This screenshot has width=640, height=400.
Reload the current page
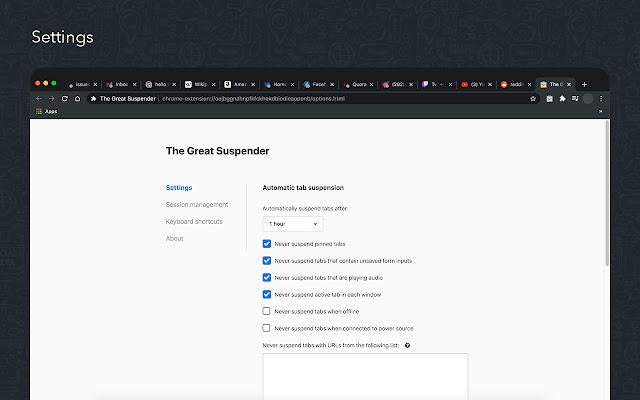click(x=64, y=98)
